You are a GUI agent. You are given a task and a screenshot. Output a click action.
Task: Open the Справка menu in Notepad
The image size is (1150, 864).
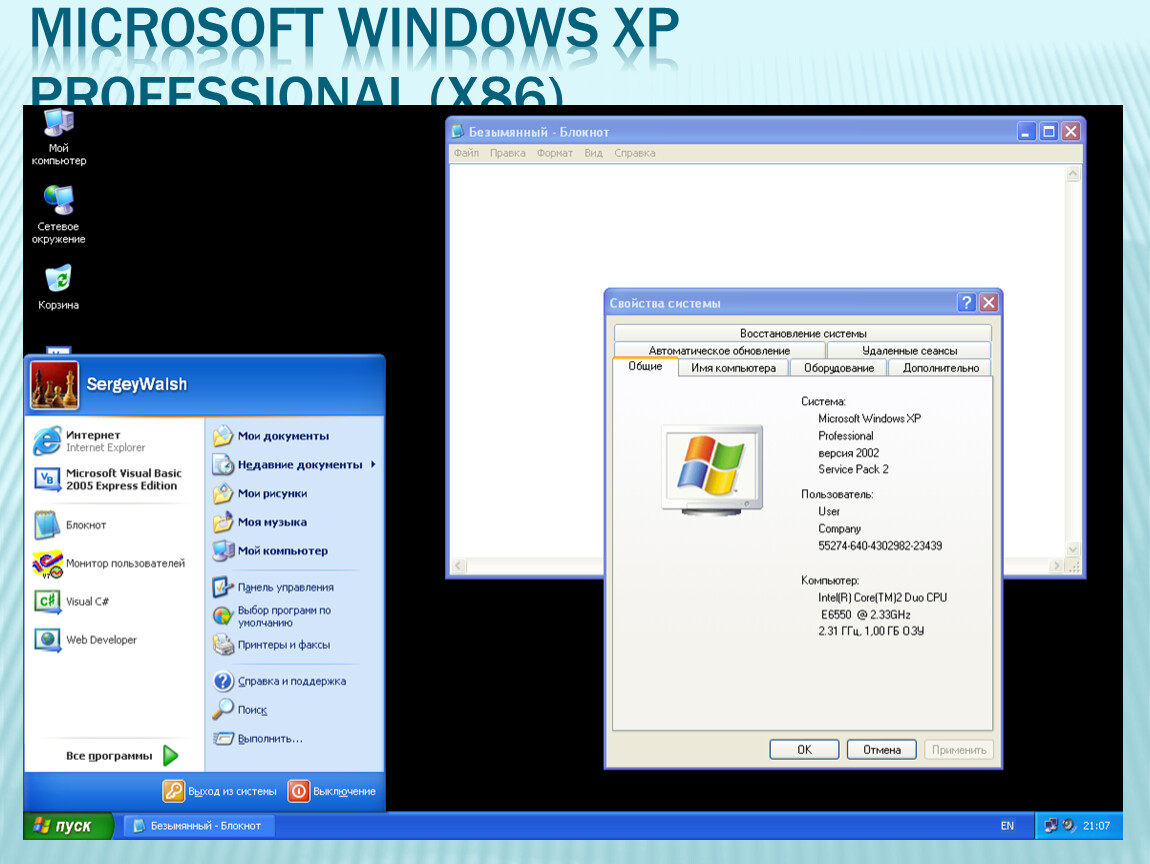click(x=635, y=153)
